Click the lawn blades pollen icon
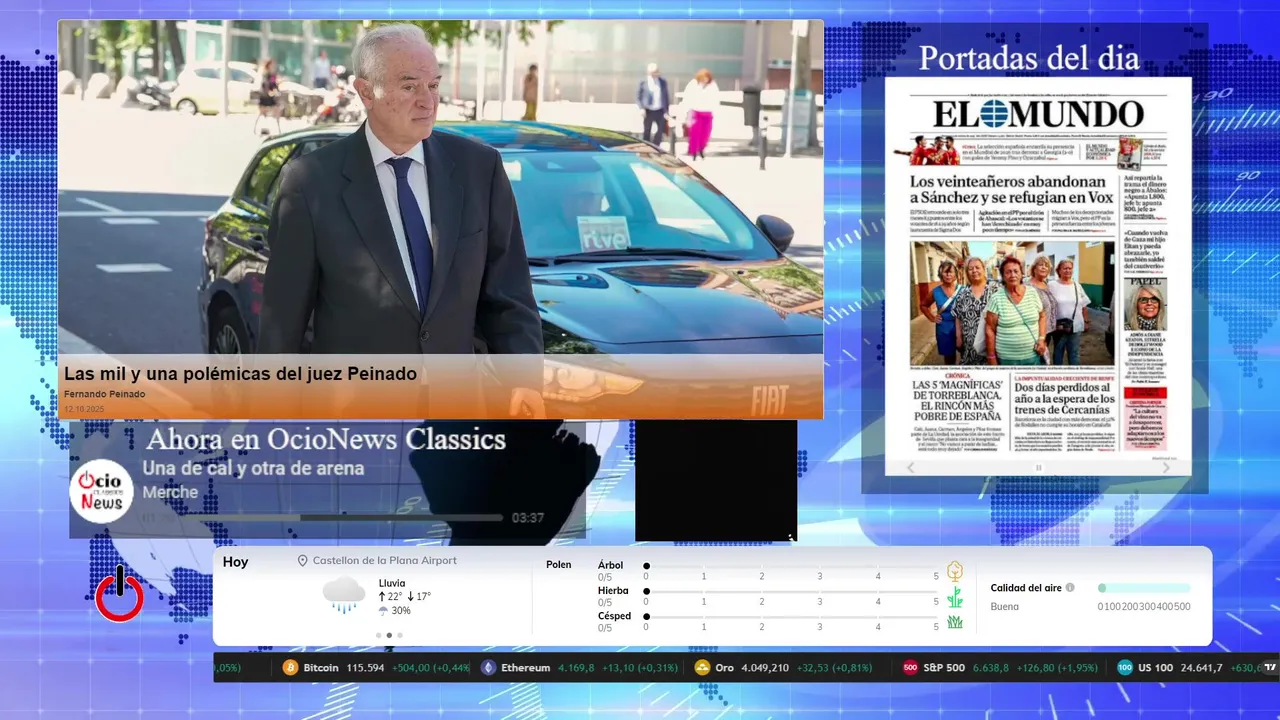The width and height of the screenshot is (1280, 720). tap(955, 622)
